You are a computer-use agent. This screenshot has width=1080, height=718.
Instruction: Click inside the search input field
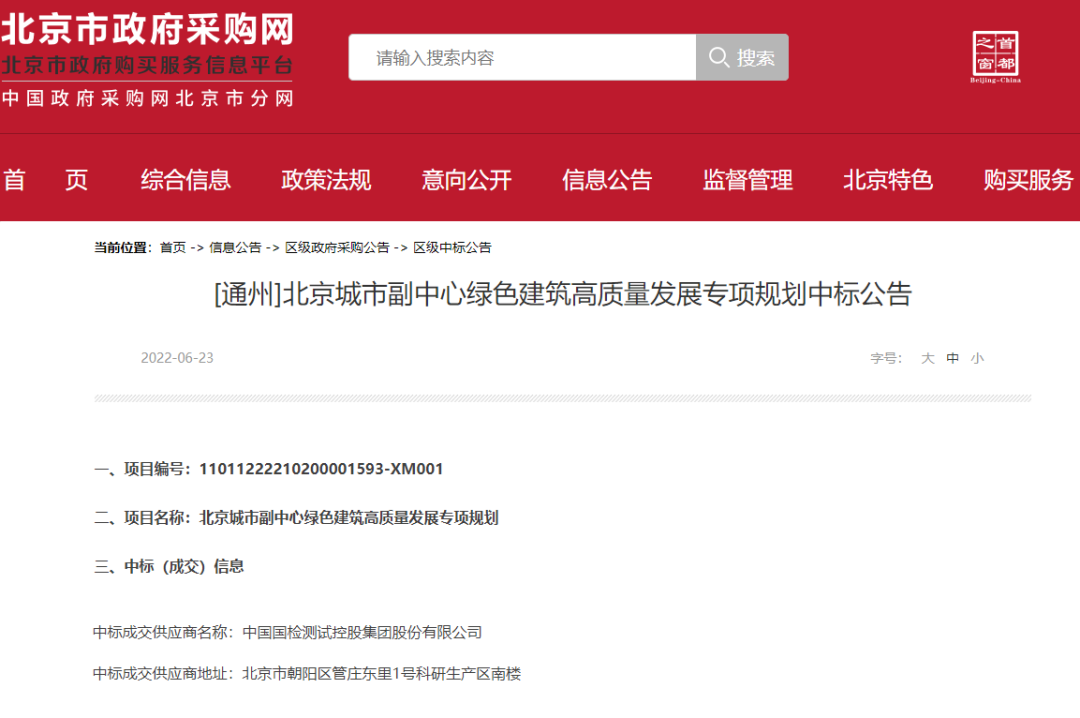pyautogui.click(x=520, y=57)
